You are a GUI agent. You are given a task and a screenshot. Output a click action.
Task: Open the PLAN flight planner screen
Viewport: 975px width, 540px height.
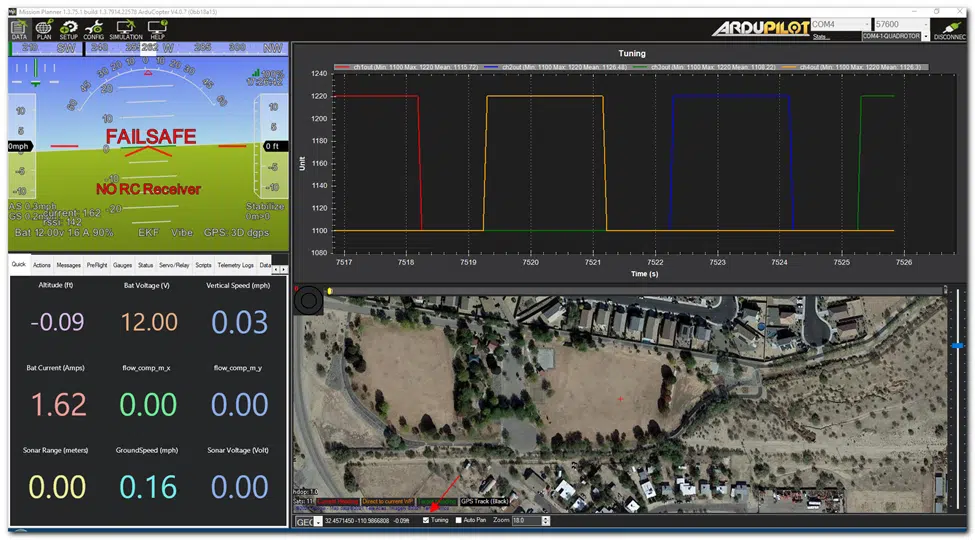tap(44, 29)
